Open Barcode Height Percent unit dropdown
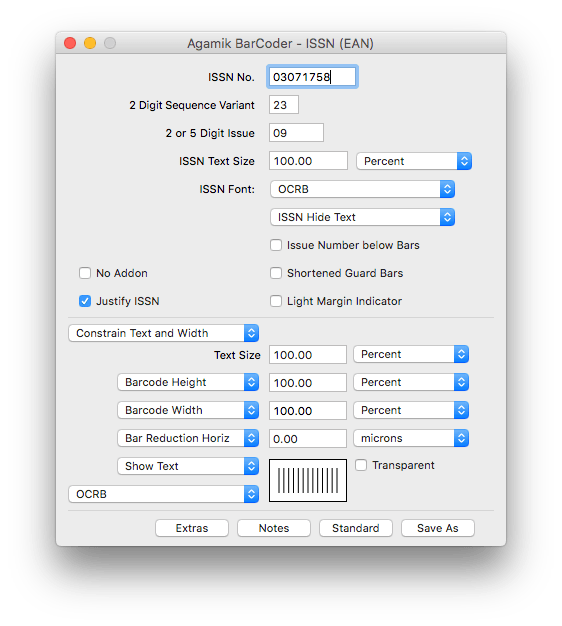The width and height of the screenshot is (562, 626). (411, 382)
